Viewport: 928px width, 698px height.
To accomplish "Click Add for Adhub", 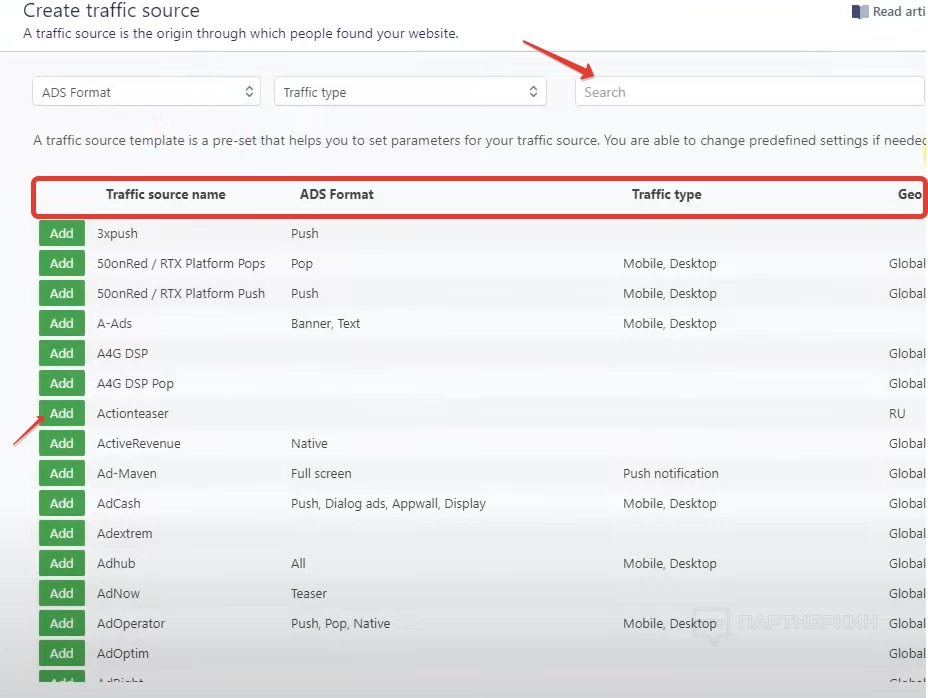I will 62,563.
